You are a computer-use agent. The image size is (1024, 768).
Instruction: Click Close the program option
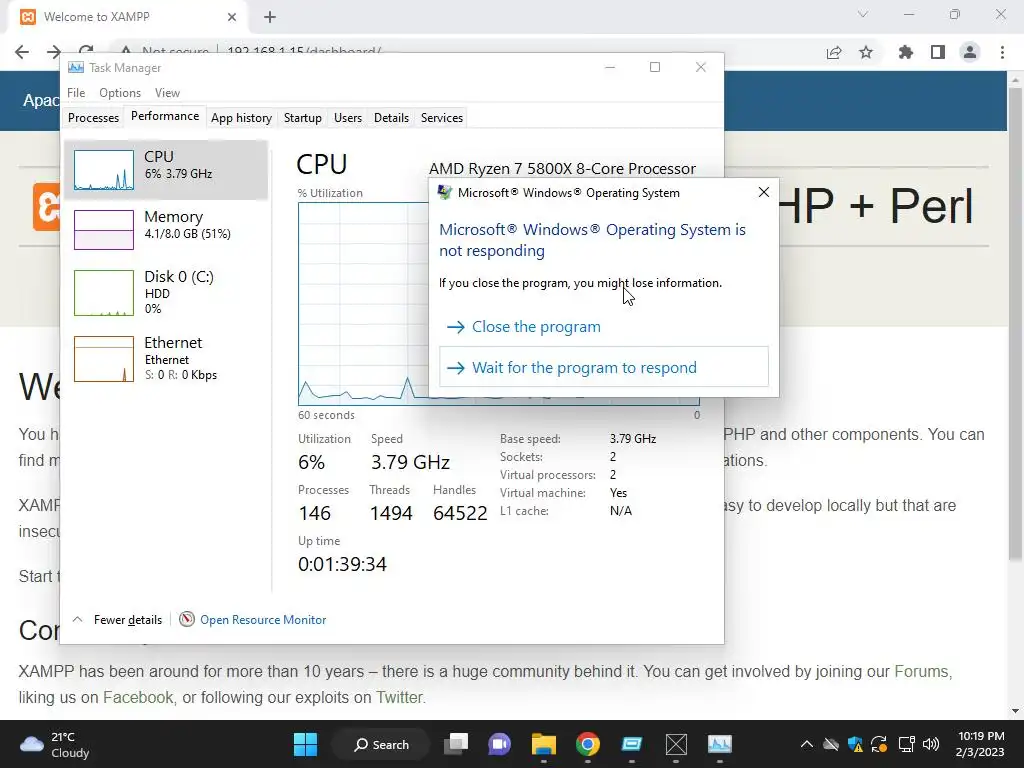point(536,327)
